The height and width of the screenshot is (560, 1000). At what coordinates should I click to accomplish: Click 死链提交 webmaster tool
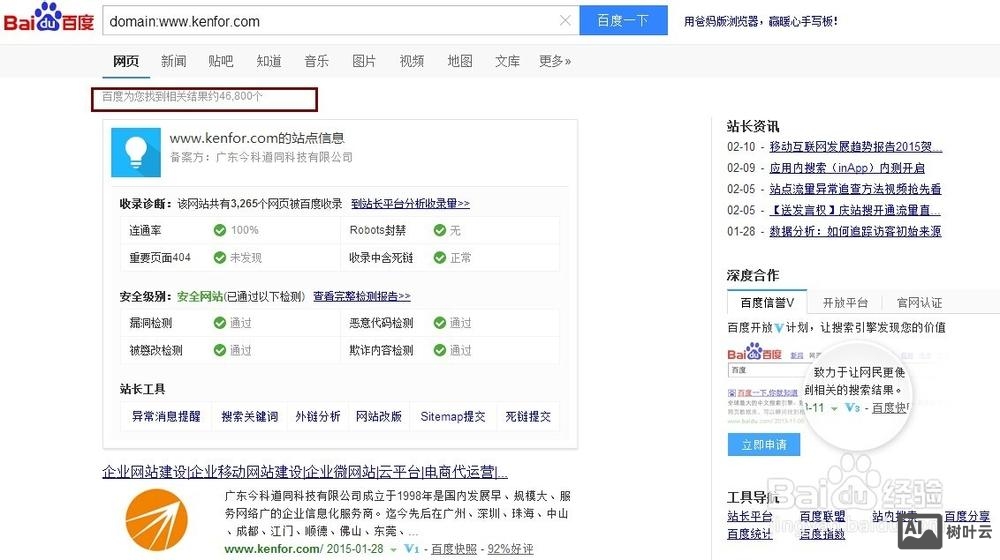pos(528,416)
